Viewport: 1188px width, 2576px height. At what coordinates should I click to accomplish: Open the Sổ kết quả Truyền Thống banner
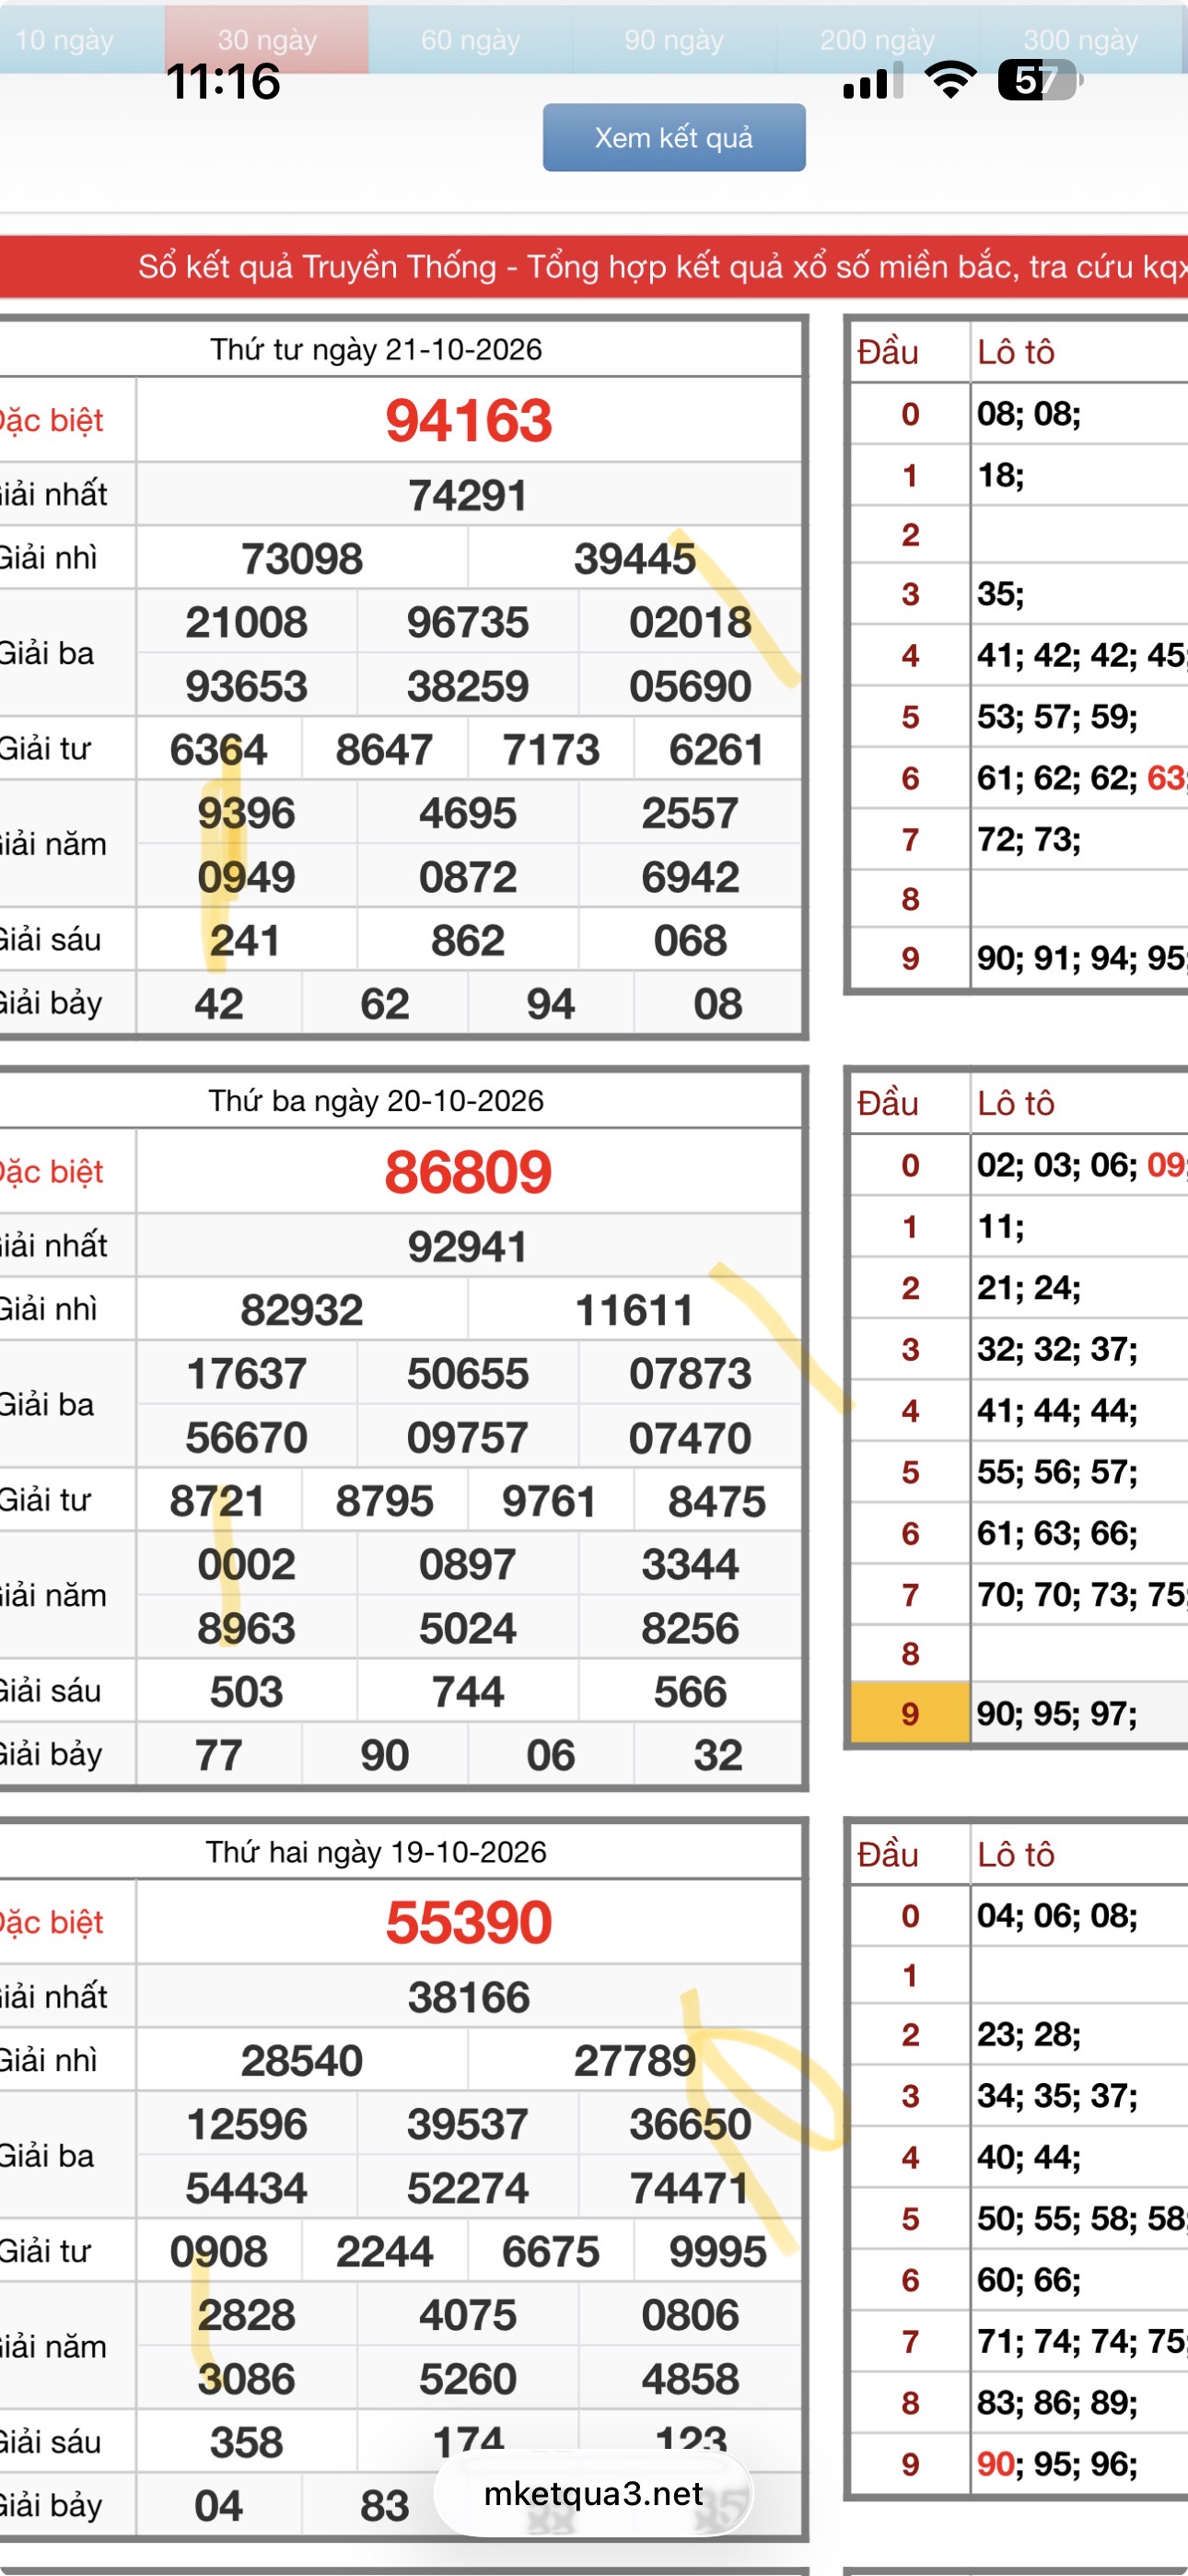594,266
